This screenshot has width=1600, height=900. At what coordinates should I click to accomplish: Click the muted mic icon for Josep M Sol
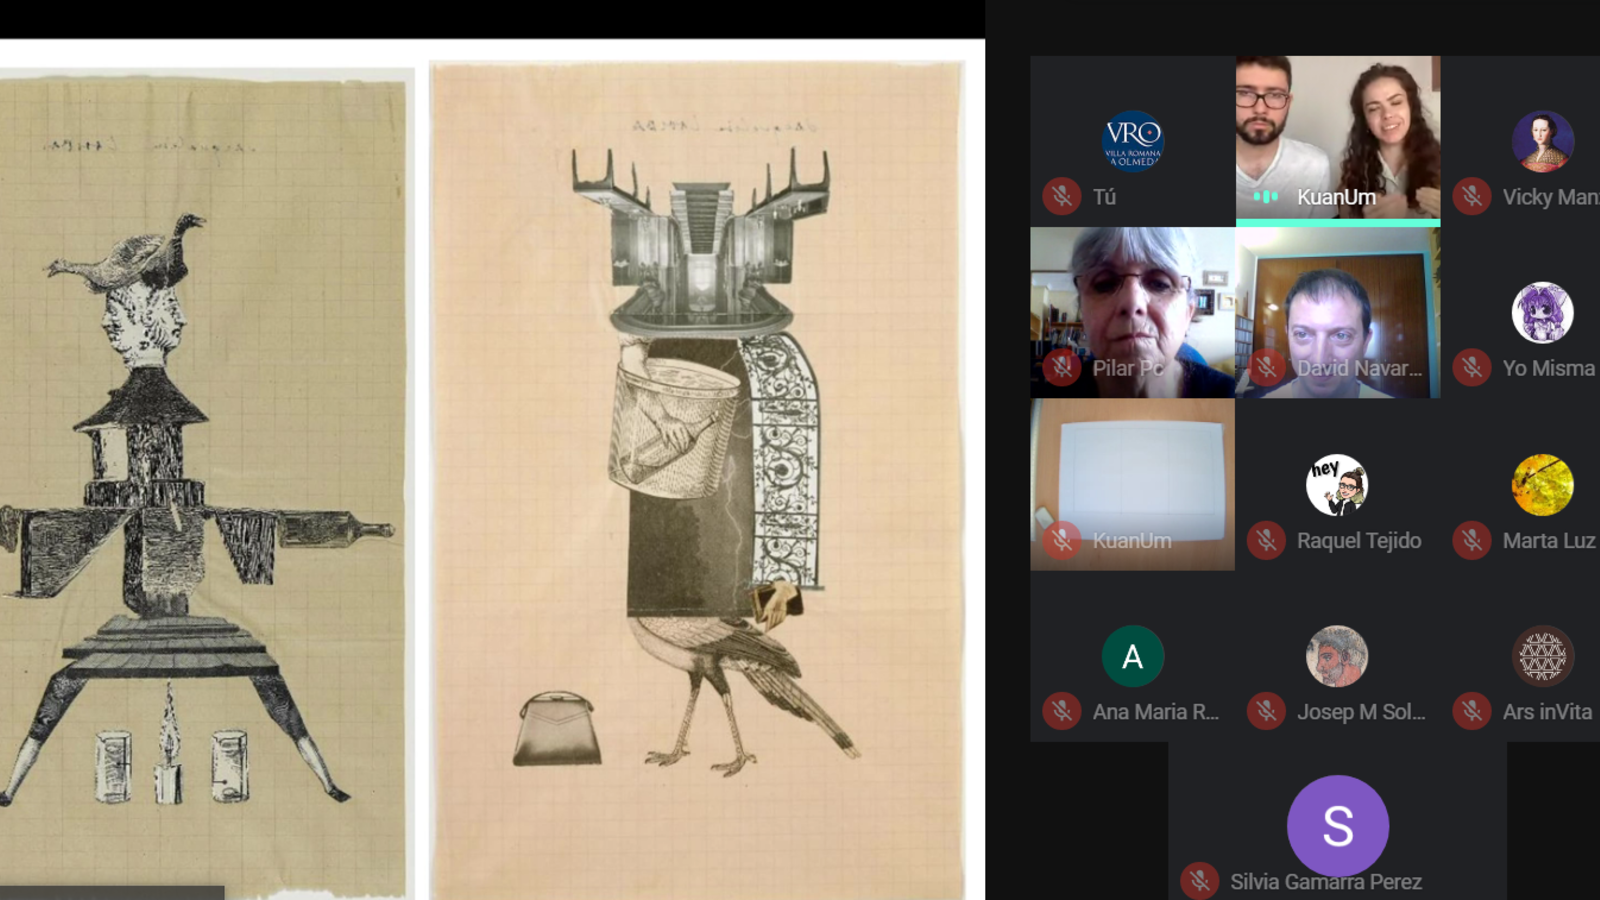[x=1266, y=711]
